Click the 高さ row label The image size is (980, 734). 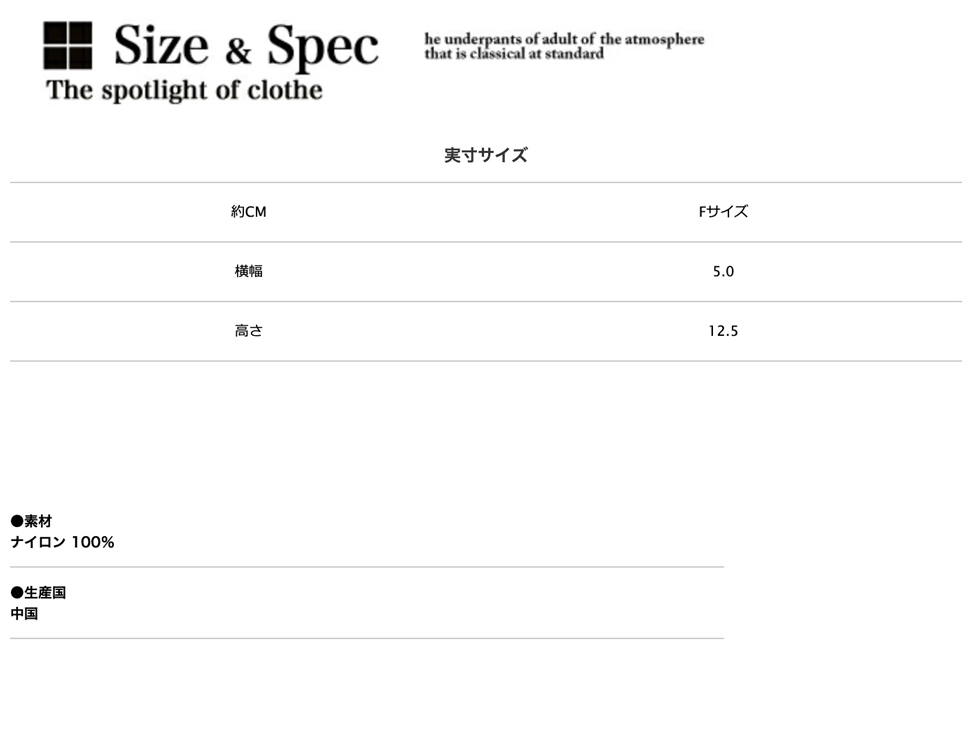[x=248, y=331]
